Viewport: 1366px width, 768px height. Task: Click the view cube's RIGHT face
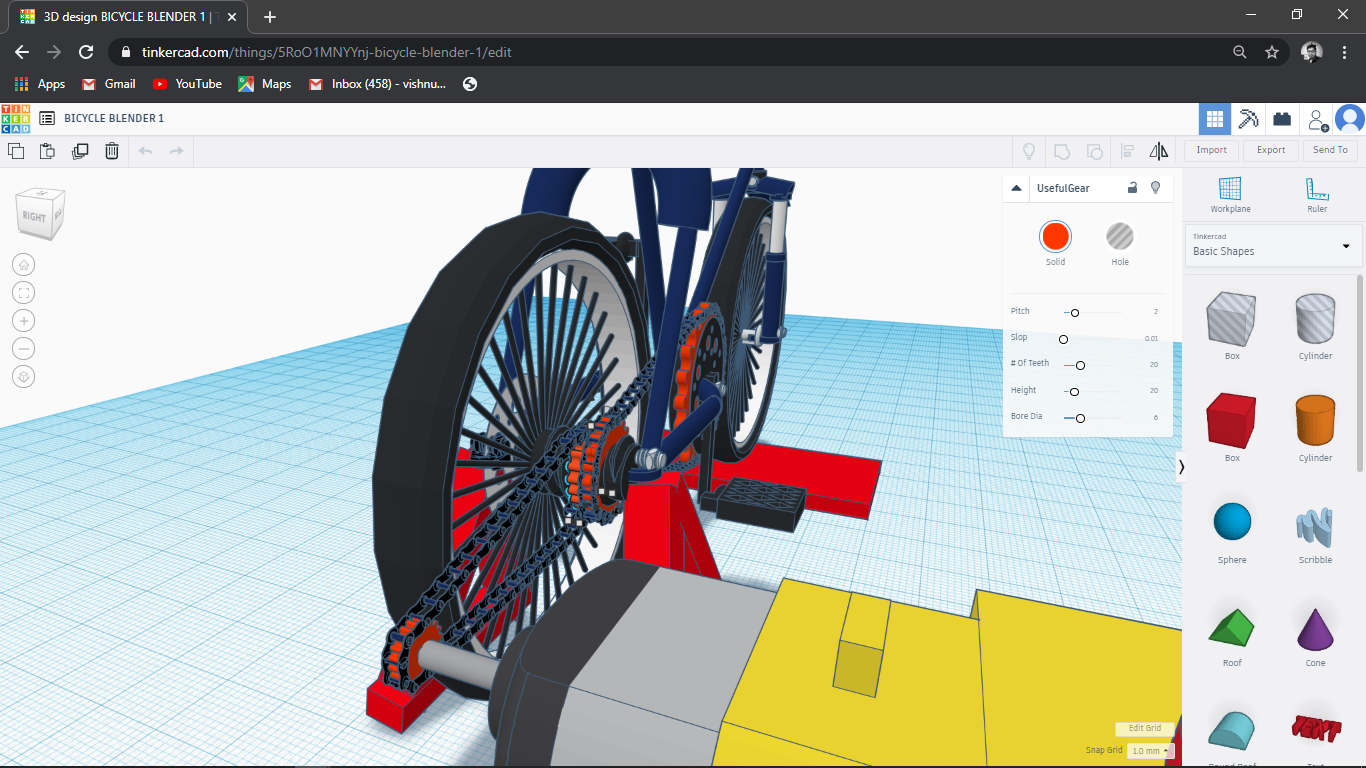pos(35,217)
